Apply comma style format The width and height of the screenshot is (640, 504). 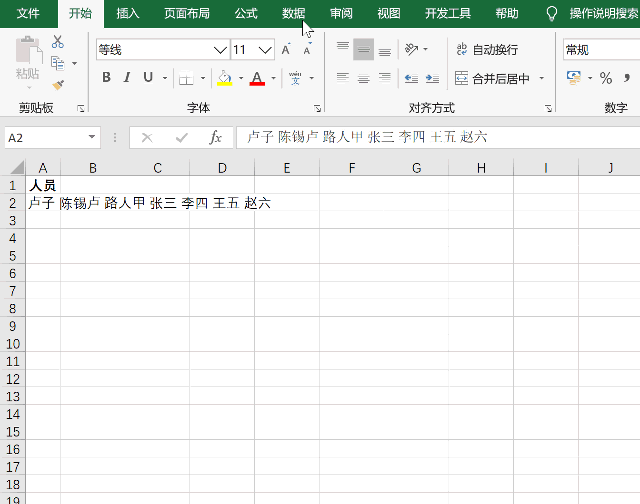[x=627, y=78]
